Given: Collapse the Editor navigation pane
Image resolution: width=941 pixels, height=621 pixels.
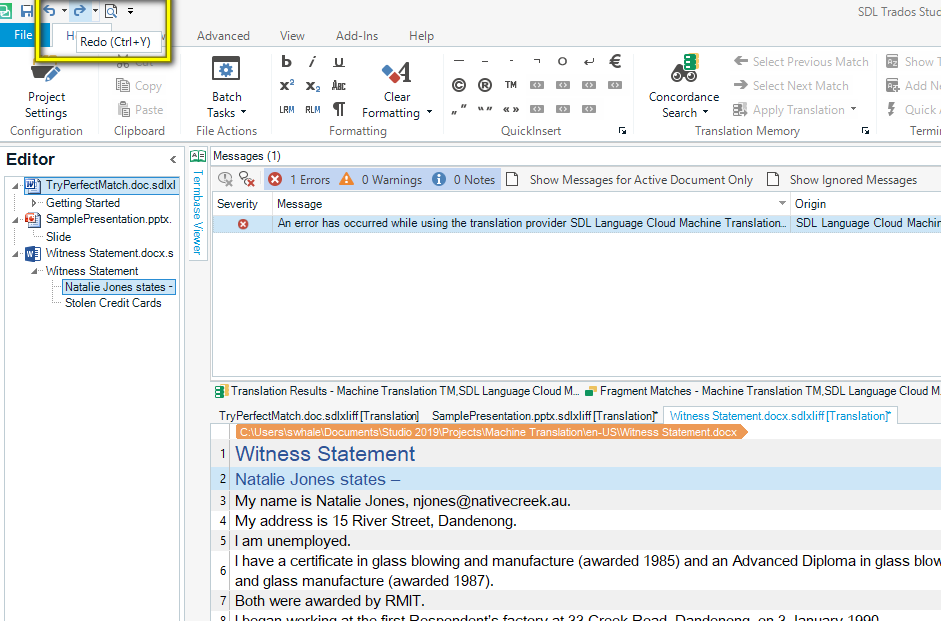Looking at the screenshot, I should point(172,160).
